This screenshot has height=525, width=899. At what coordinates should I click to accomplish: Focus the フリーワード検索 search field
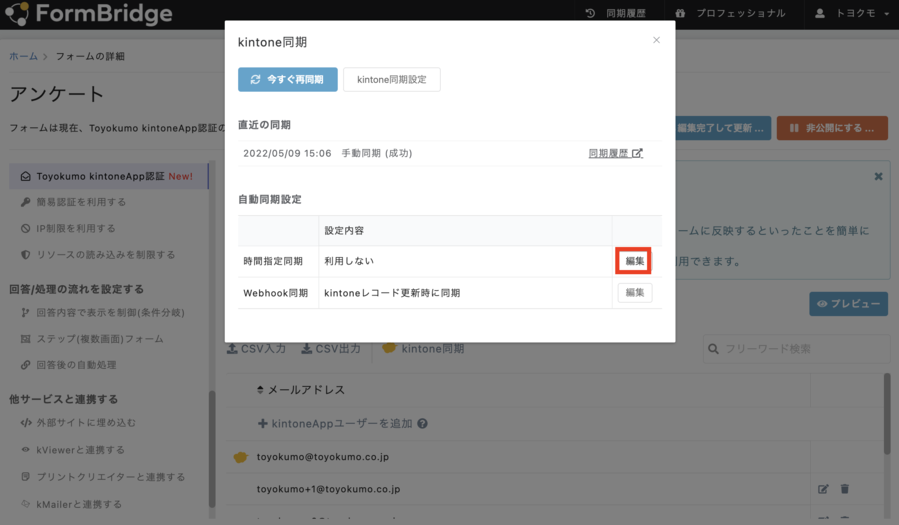797,349
